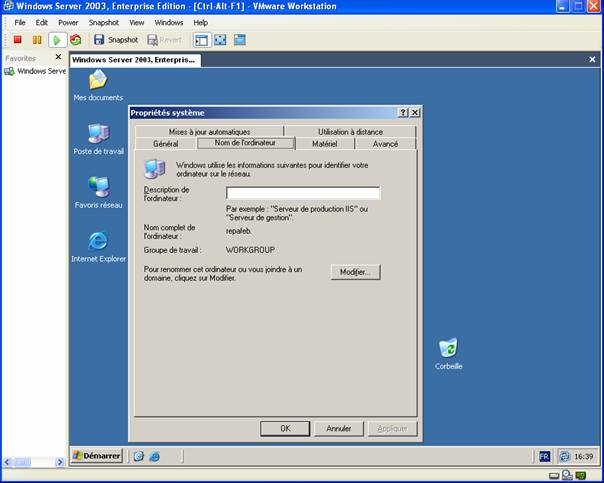Close the Favorites panel
Viewport: 604px width, 483px height.
tap(58, 57)
